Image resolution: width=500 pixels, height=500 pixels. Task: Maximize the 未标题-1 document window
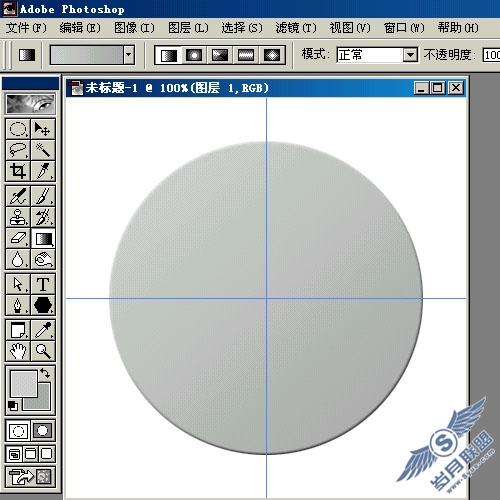coord(438,88)
